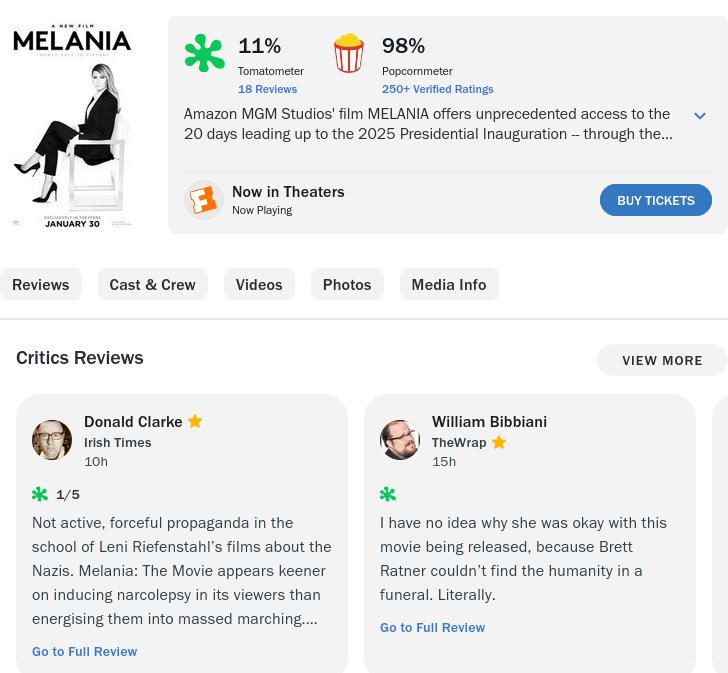Click View More critics reviews button
Image resolution: width=728 pixels, height=673 pixels.
tap(662, 360)
